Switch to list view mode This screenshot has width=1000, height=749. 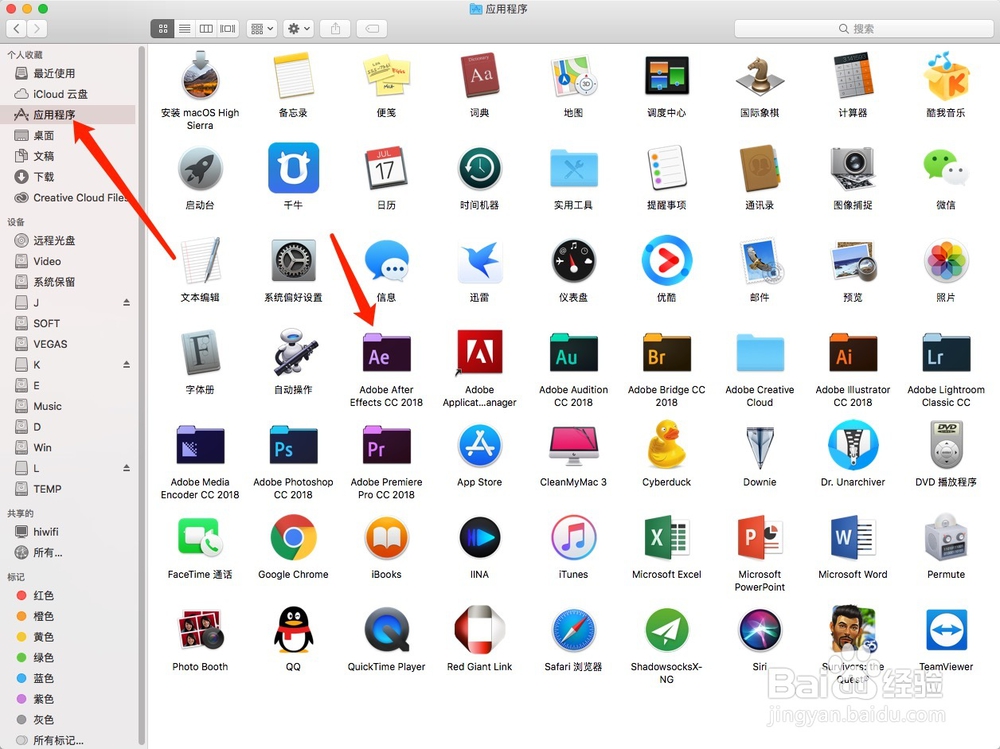[x=185, y=28]
